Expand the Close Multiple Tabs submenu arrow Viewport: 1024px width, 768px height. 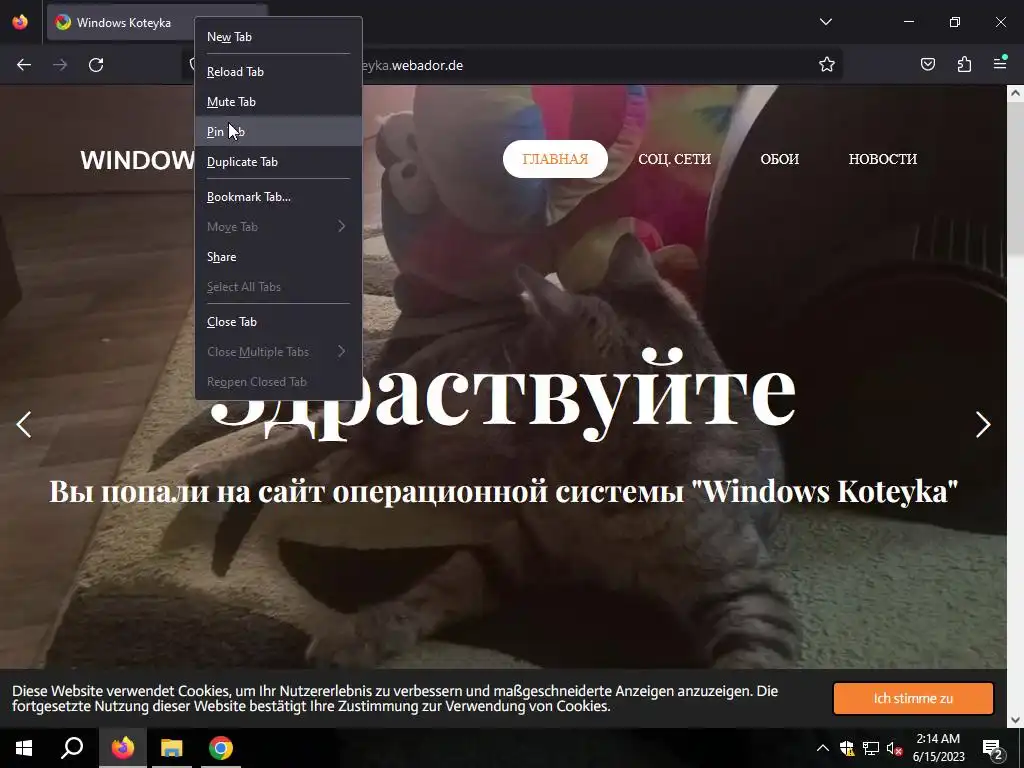coord(342,352)
